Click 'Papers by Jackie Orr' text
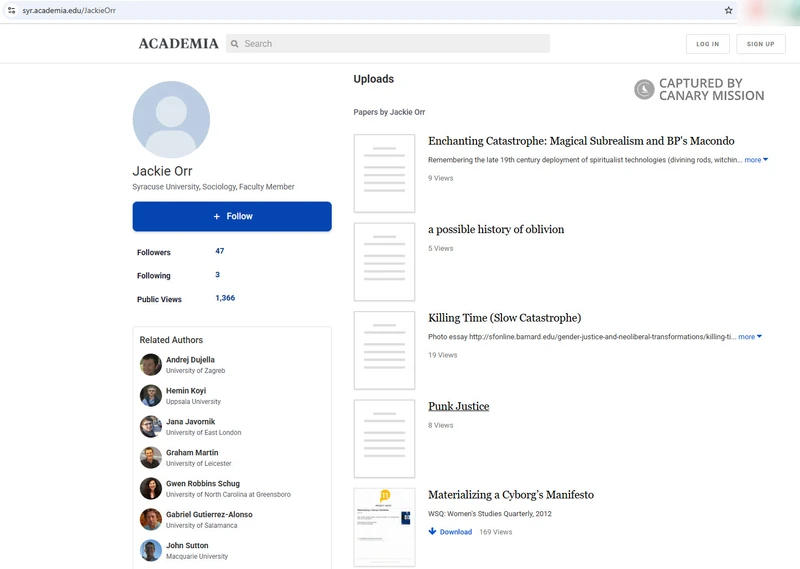Viewport: 800px width, 569px height. pyautogui.click(x=389, y=112)
